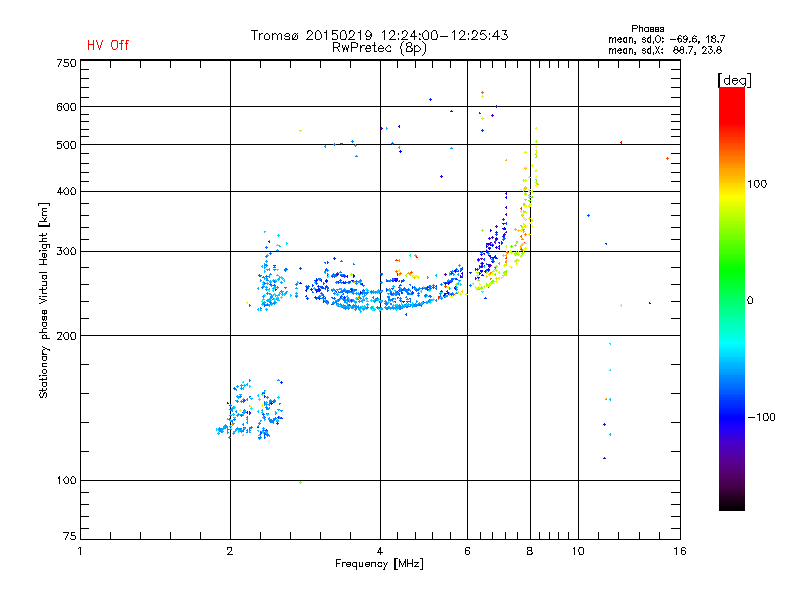This screenshot has width=800, height=600.
Task: Click the y-axis tick label '75'
Action: pos(70,536)
